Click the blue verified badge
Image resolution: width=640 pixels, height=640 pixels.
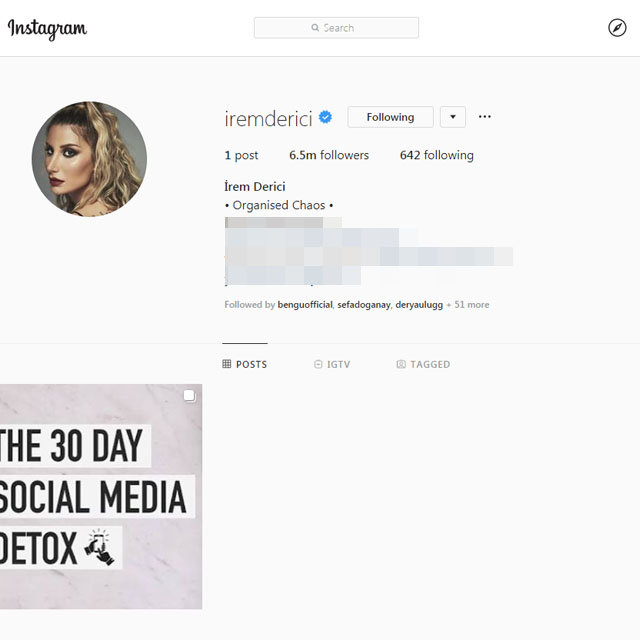[x=325, y=117]
